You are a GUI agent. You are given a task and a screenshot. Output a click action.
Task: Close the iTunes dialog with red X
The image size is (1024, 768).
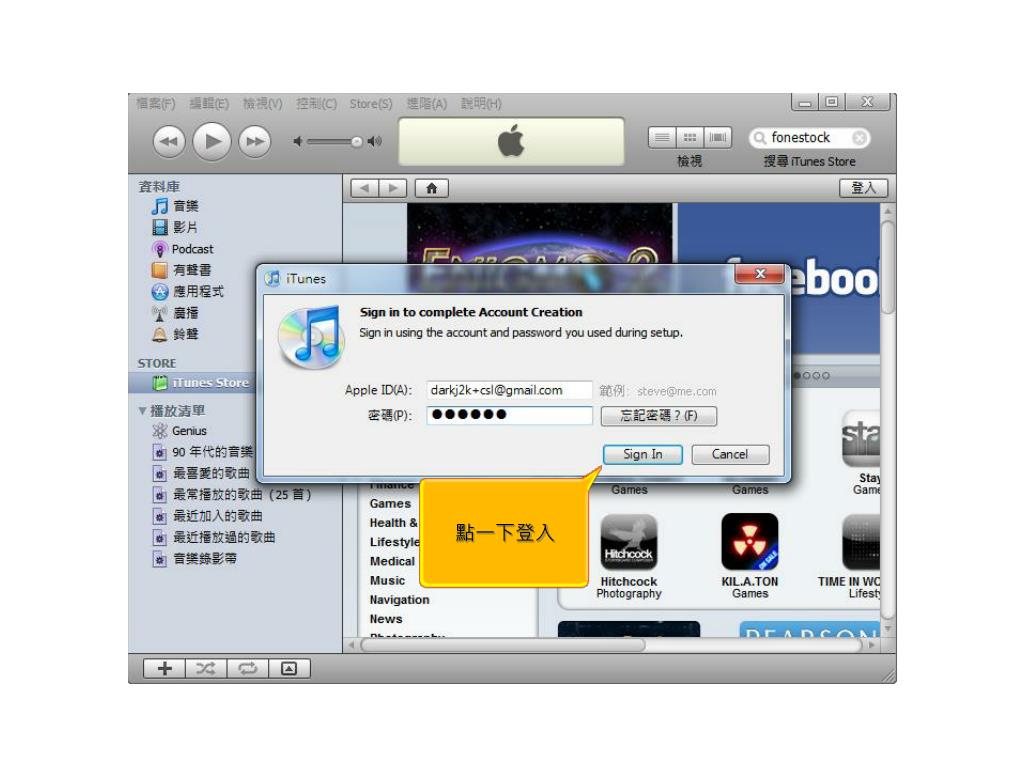[760, 274]
